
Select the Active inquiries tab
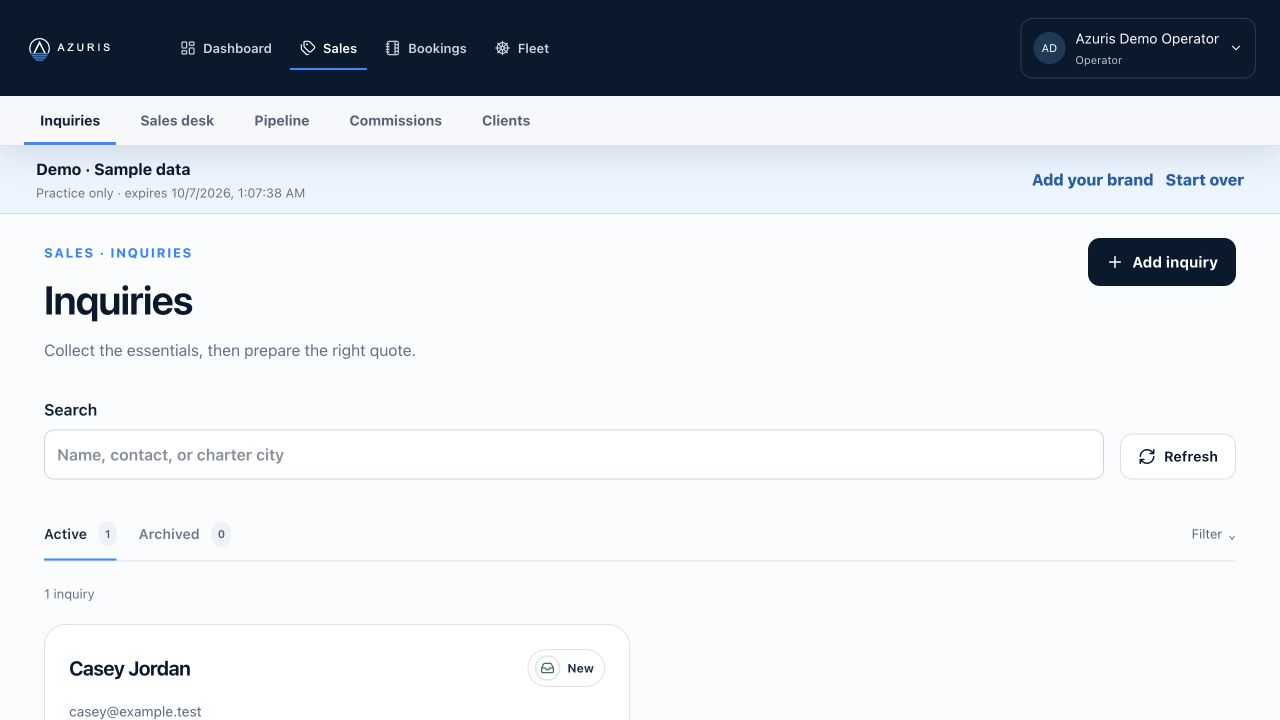click(x=80, y=534)
